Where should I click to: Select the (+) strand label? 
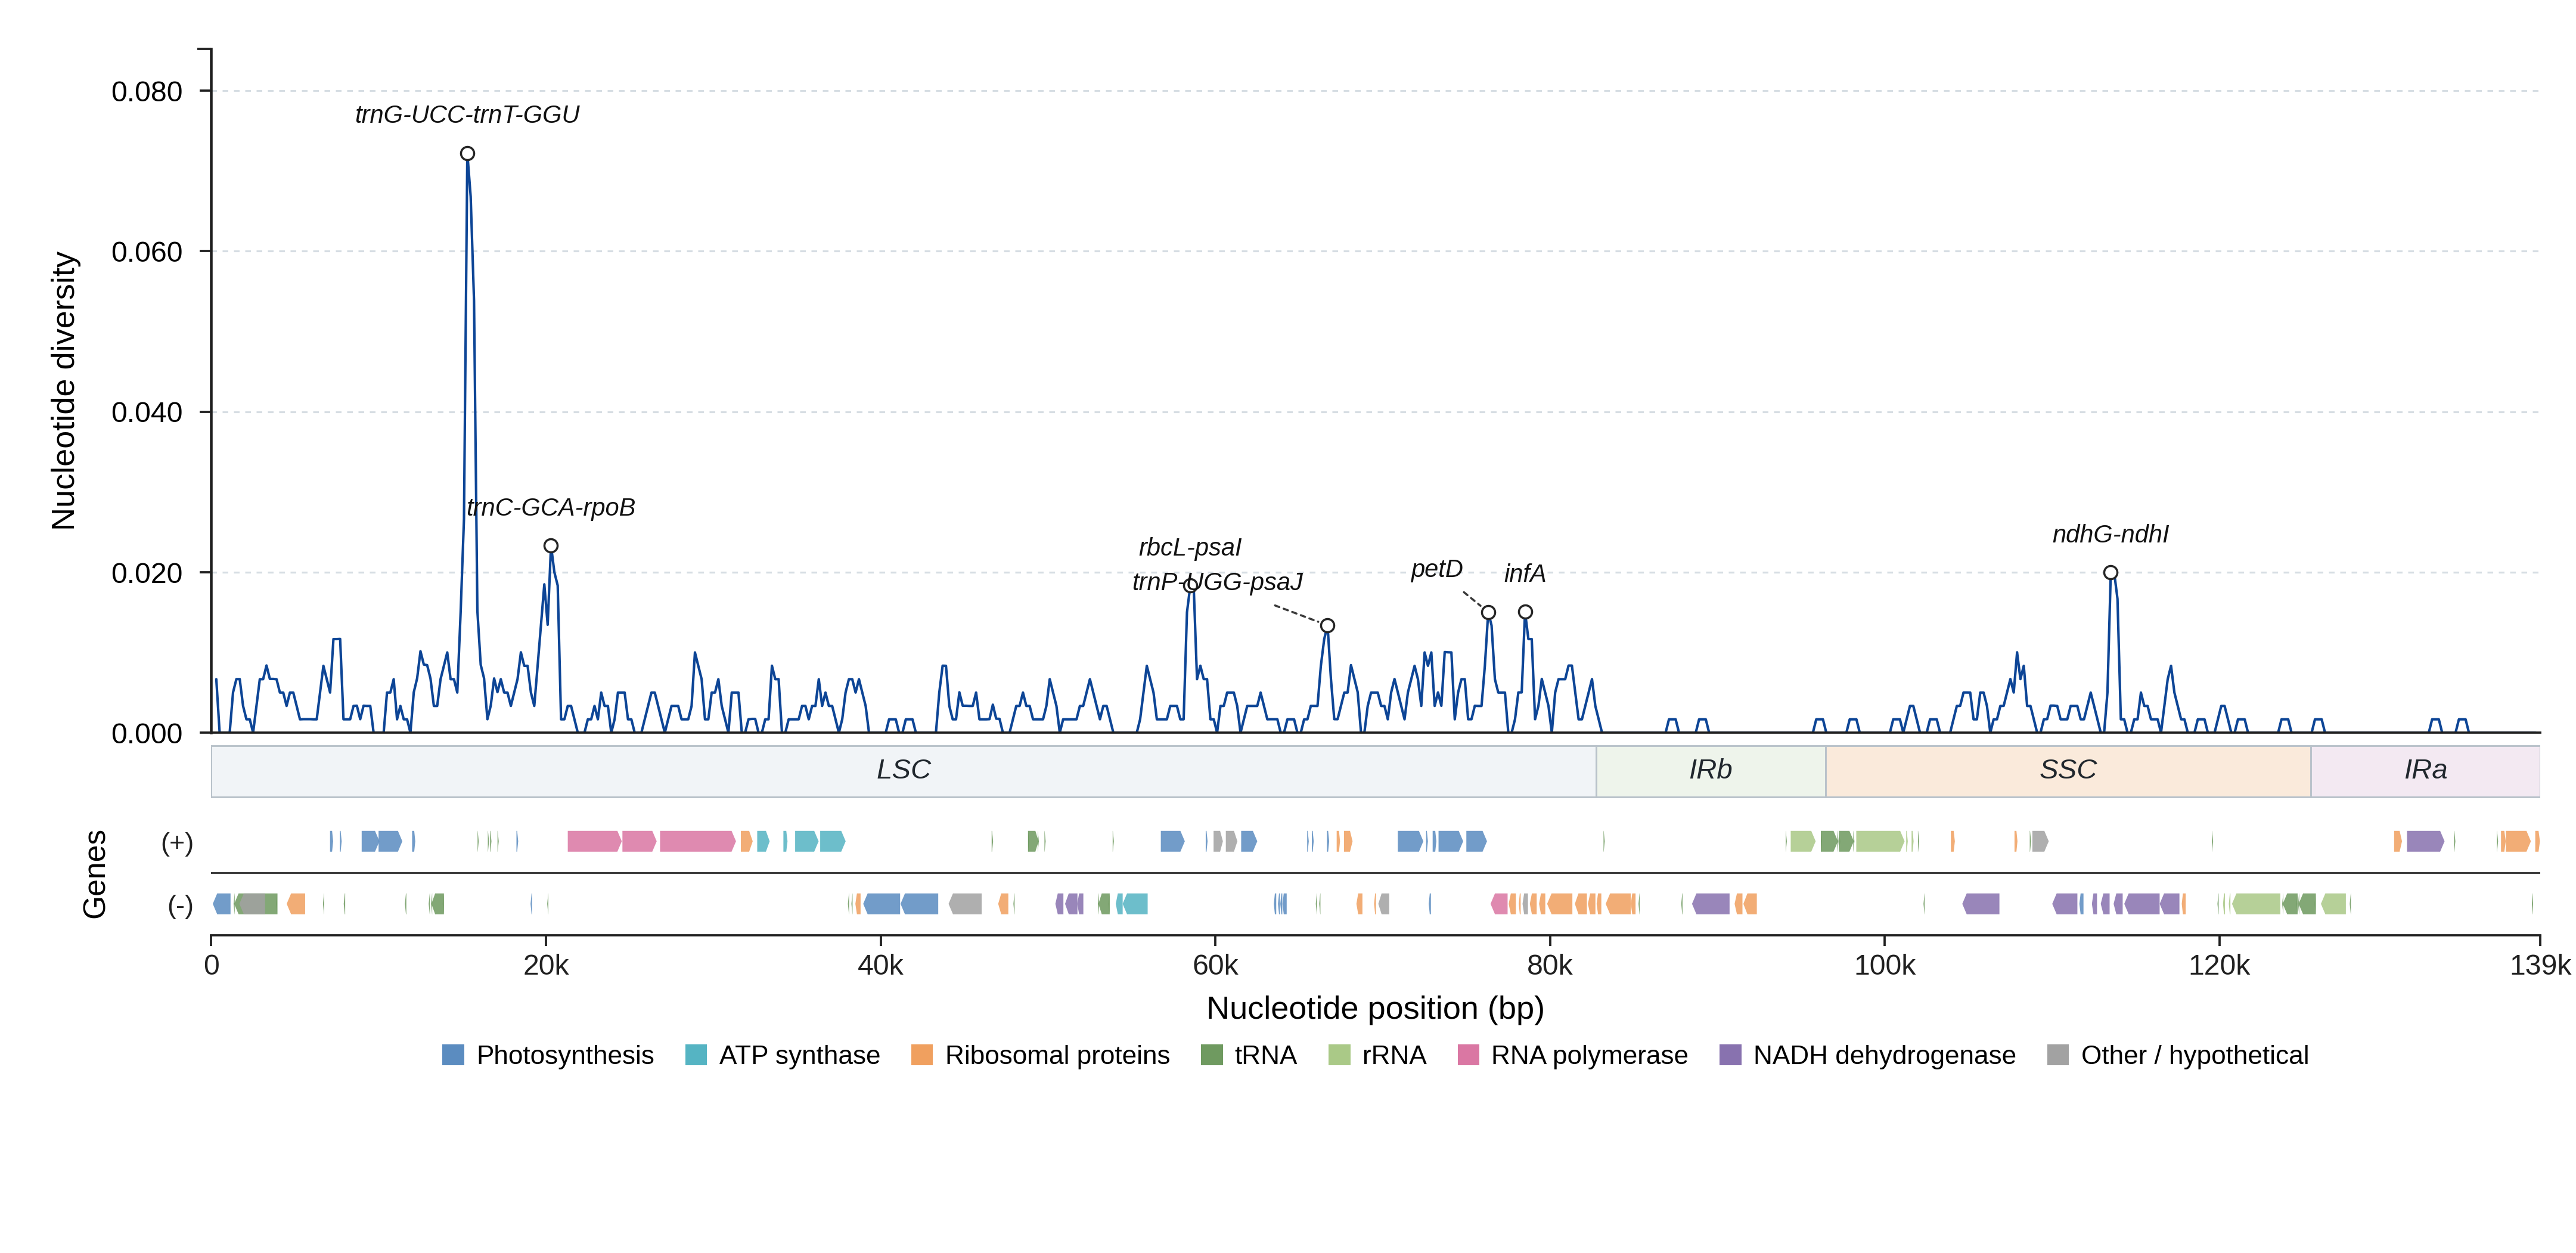tap(177, 843)
